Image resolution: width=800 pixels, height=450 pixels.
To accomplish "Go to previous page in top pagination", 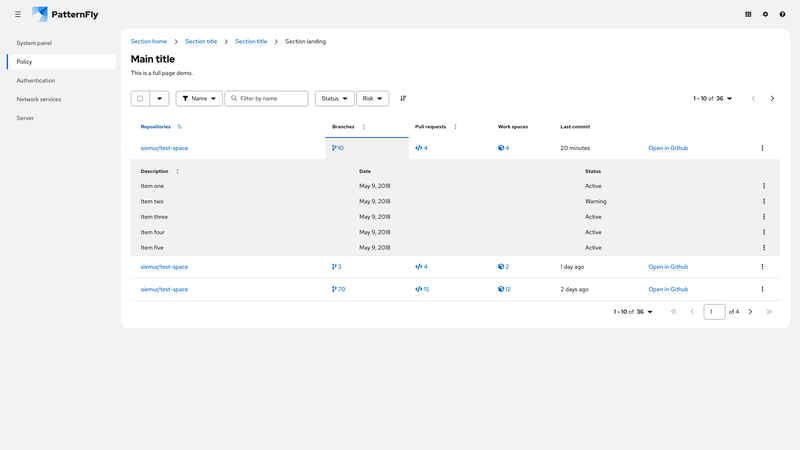I will click(754, 98).
